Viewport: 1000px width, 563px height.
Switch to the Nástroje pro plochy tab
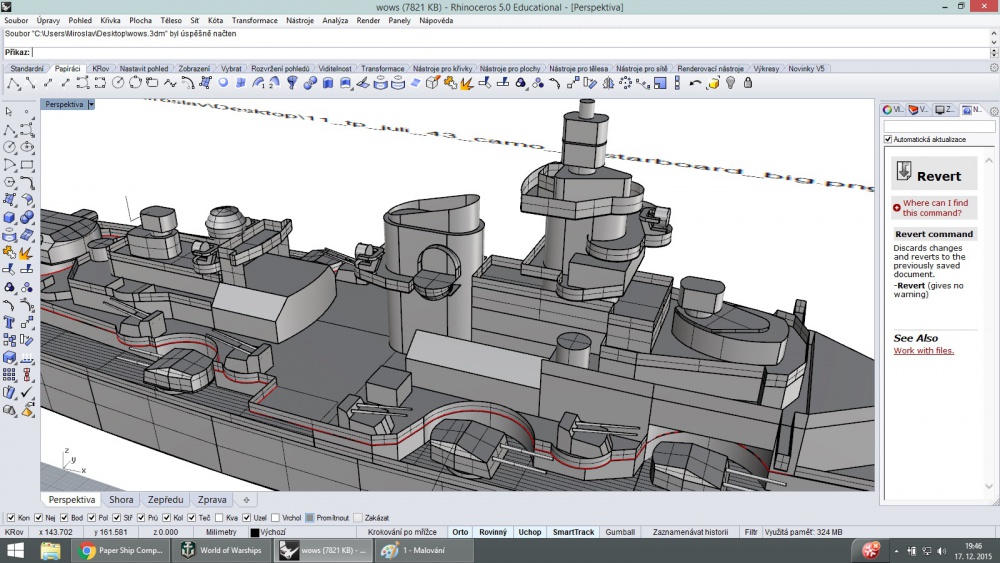[x=510, y=68]
